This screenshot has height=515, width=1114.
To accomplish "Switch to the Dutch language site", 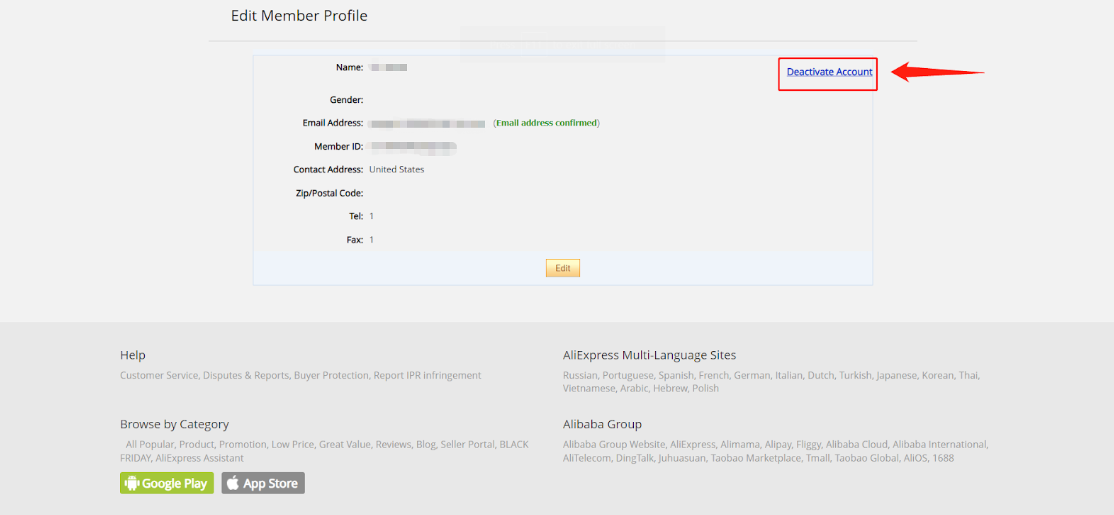I will [x=821, y=375].
